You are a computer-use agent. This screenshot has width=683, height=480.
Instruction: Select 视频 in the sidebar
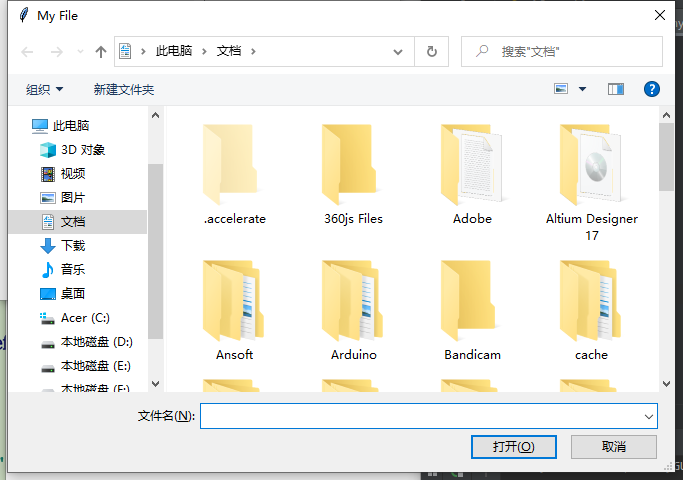coord(73,174)
